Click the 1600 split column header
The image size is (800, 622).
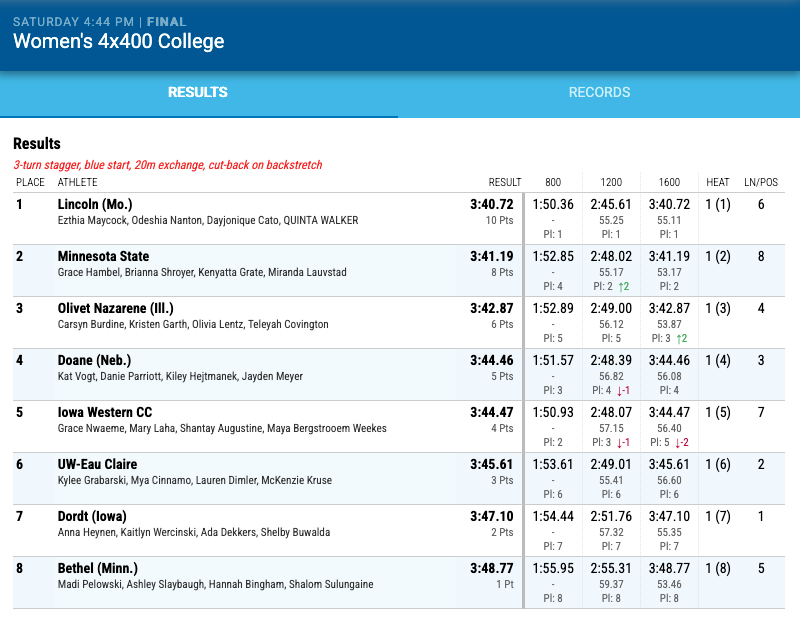point(669,182)
